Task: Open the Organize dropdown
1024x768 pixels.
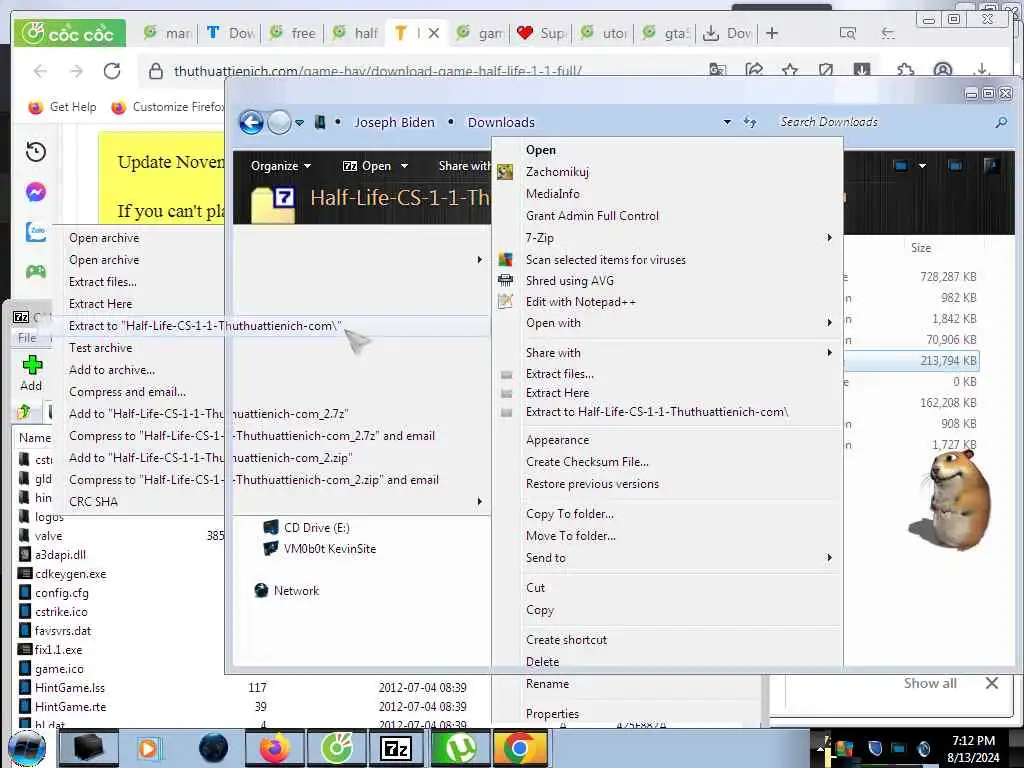Action: (x=281, y=166)
